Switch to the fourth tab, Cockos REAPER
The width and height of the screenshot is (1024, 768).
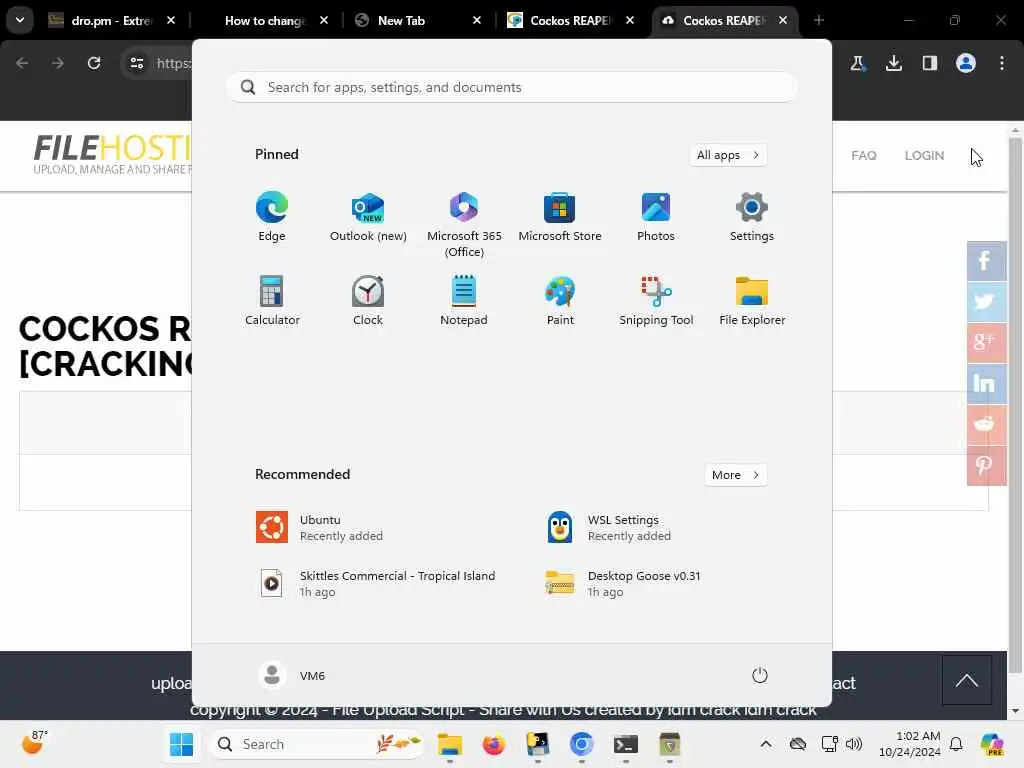point(571,20)
